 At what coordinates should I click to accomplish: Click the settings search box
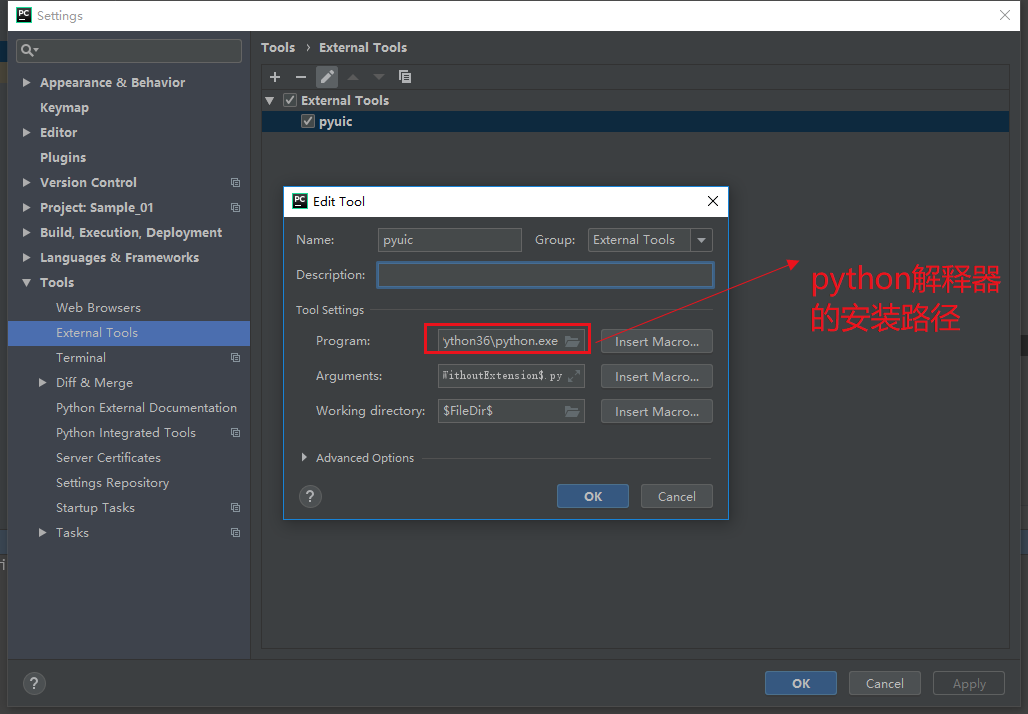[x=128, y=50]
